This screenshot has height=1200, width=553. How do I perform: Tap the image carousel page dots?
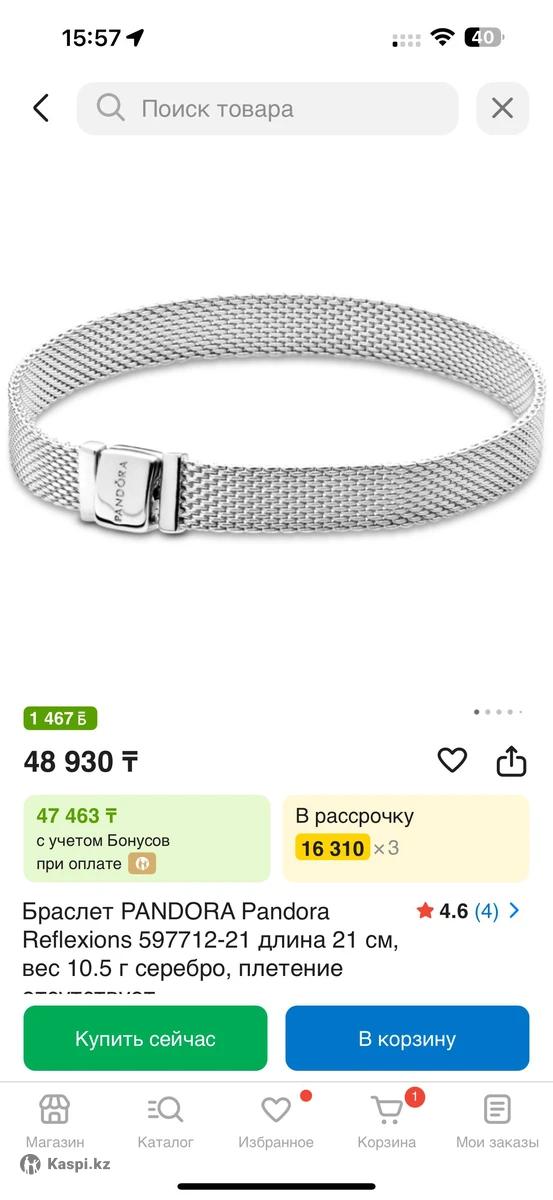[x=497, y=712]
